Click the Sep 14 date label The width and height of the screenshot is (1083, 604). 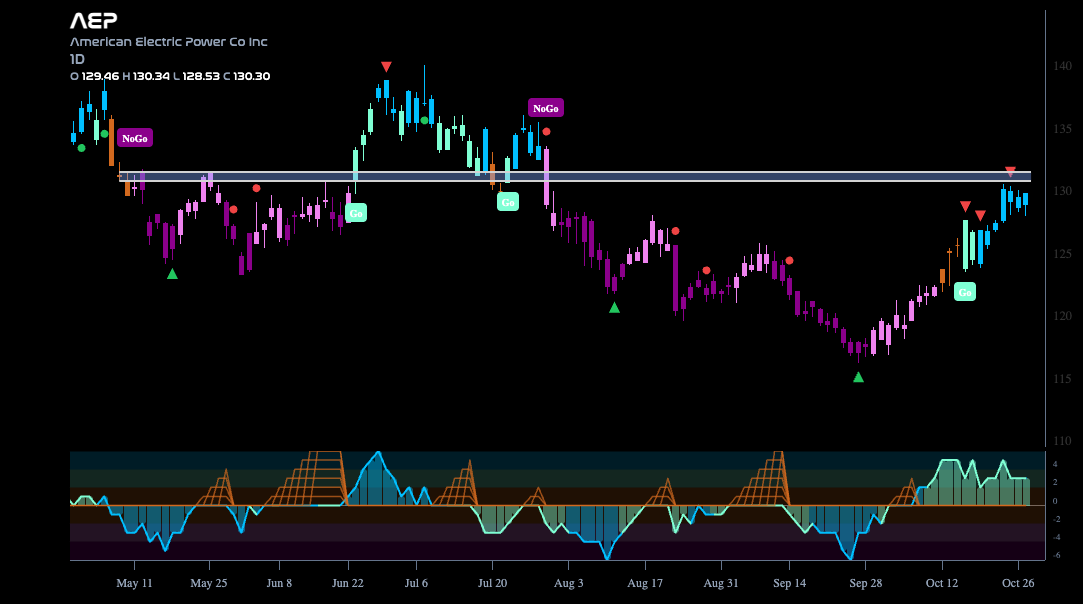789,583
